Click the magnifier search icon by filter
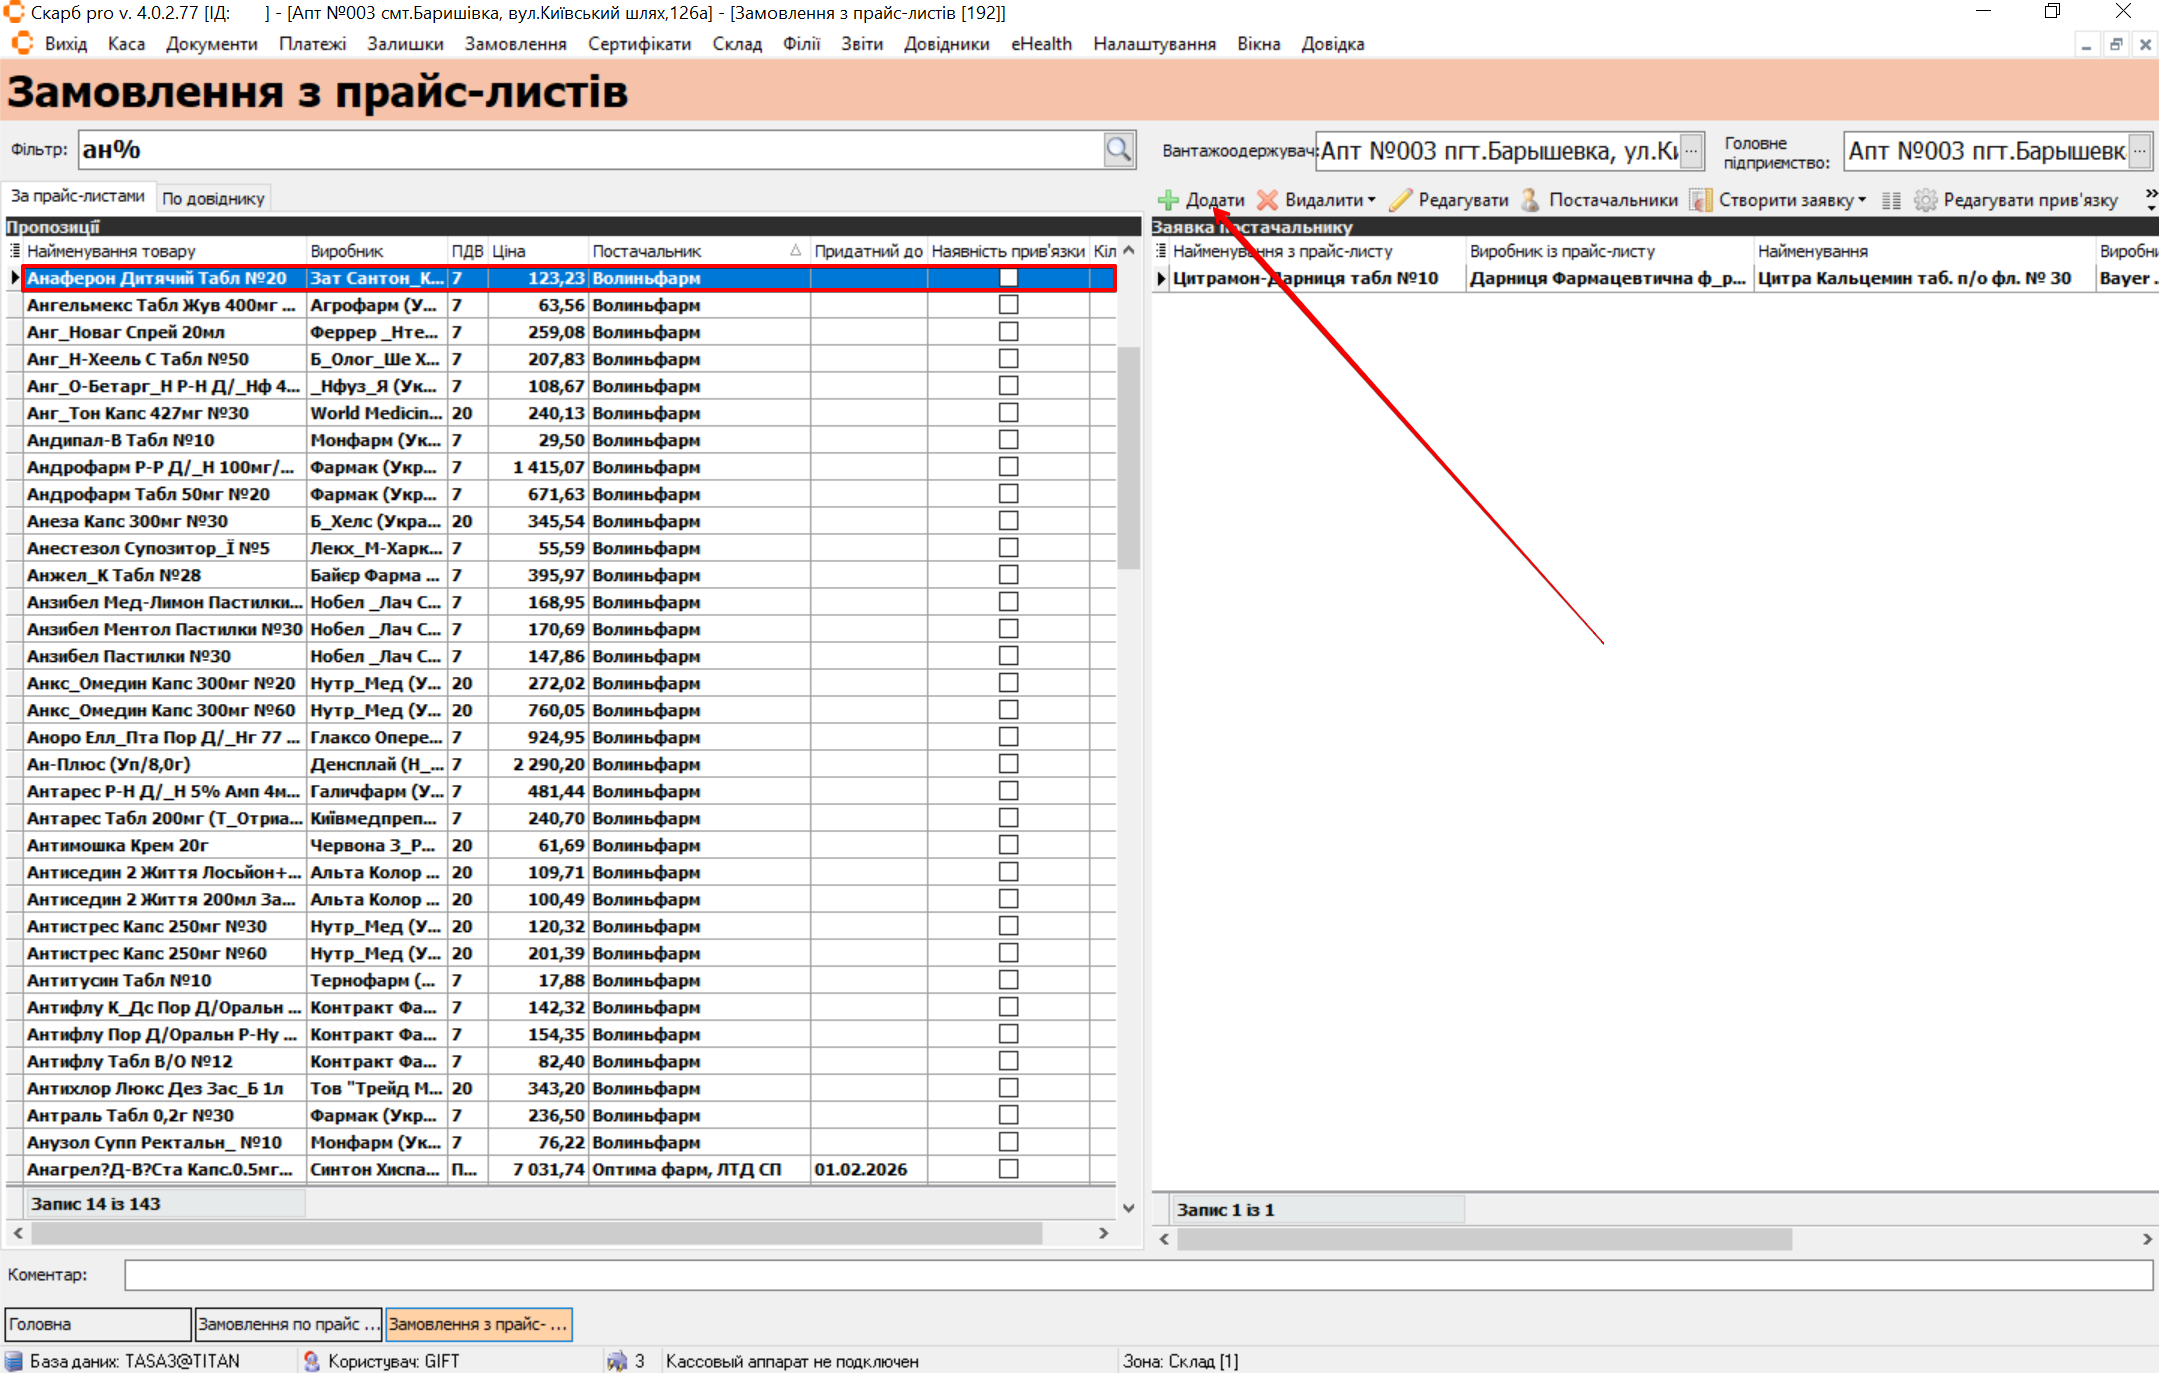This screenshot has width=2159, height=1373. coord(1119,150)
